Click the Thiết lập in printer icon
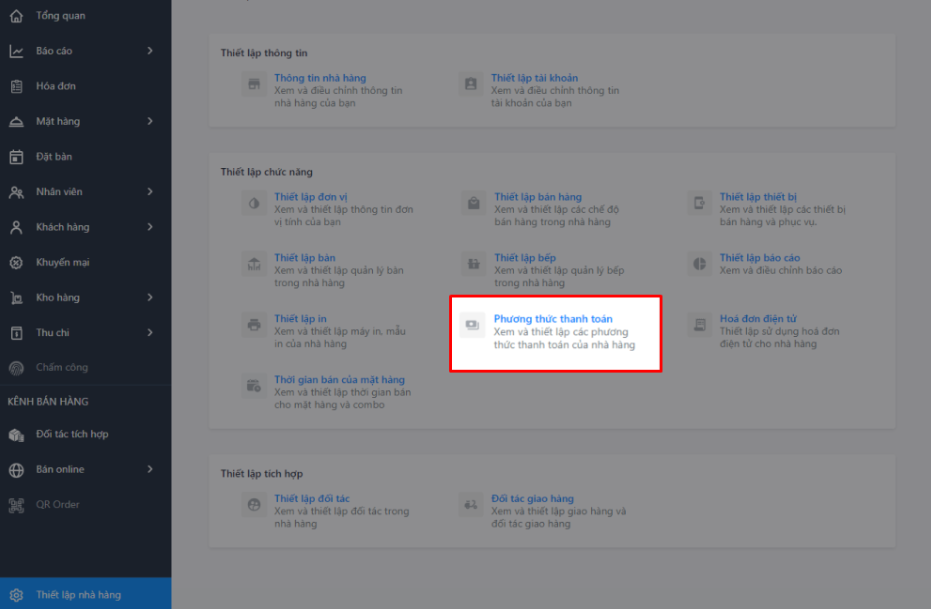Screen dimensions: 931x609 [254, 325]
